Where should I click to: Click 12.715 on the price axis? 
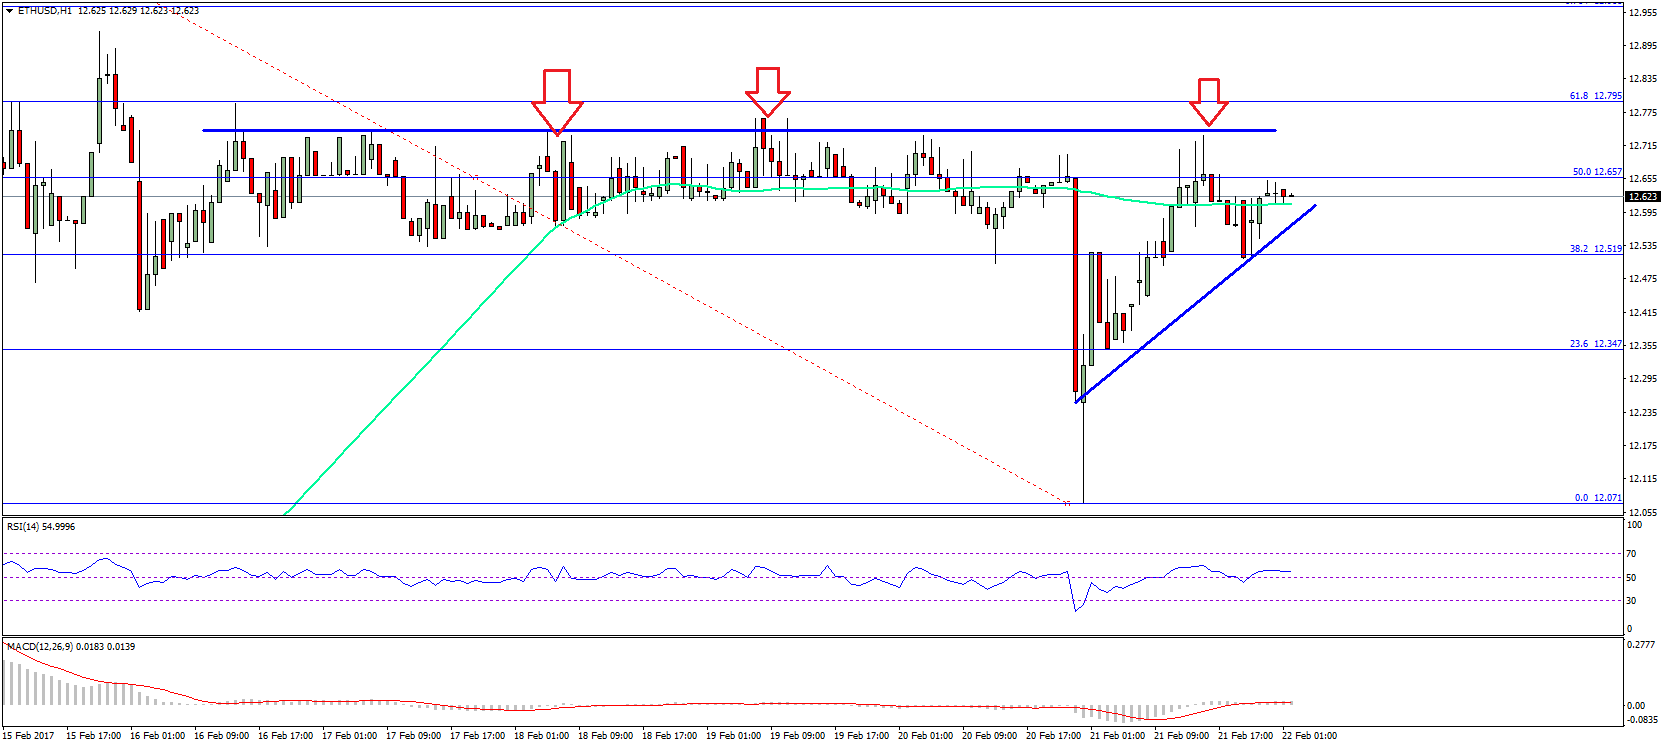pyautogui.click(x=1642, y=146)
